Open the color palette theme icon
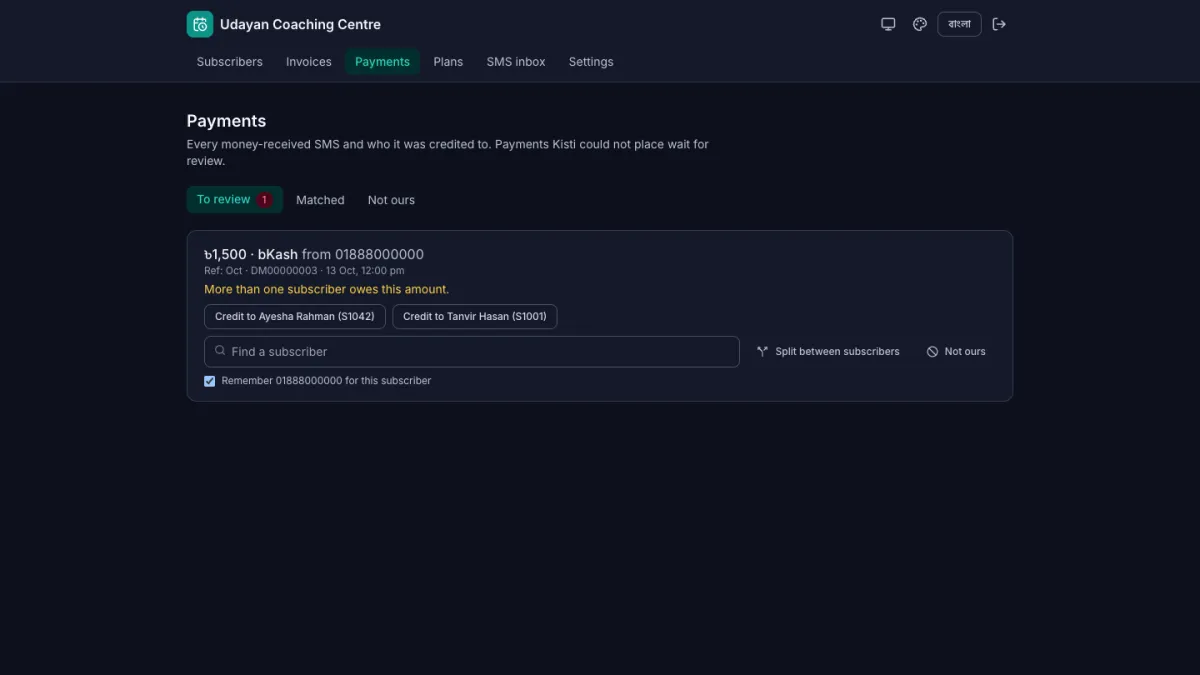 920,24
